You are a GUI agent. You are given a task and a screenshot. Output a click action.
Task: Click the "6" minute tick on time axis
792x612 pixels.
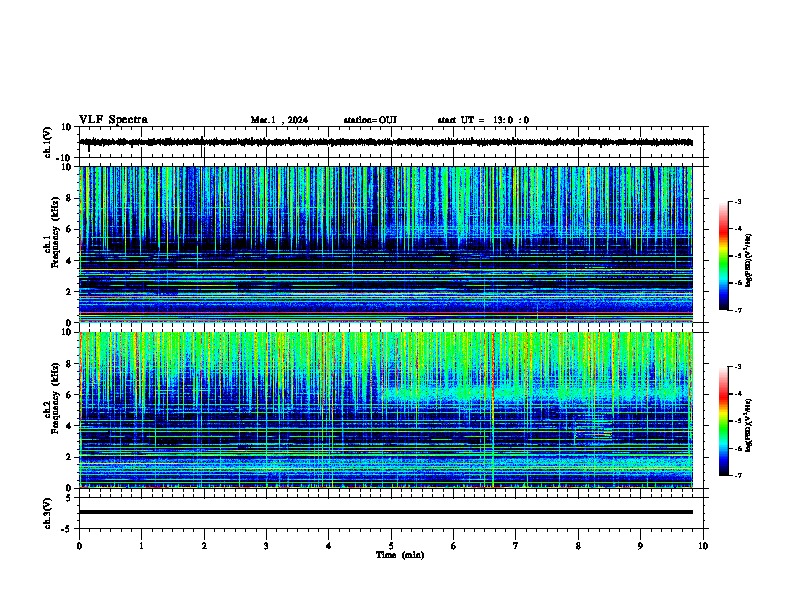tap(454, 546)
